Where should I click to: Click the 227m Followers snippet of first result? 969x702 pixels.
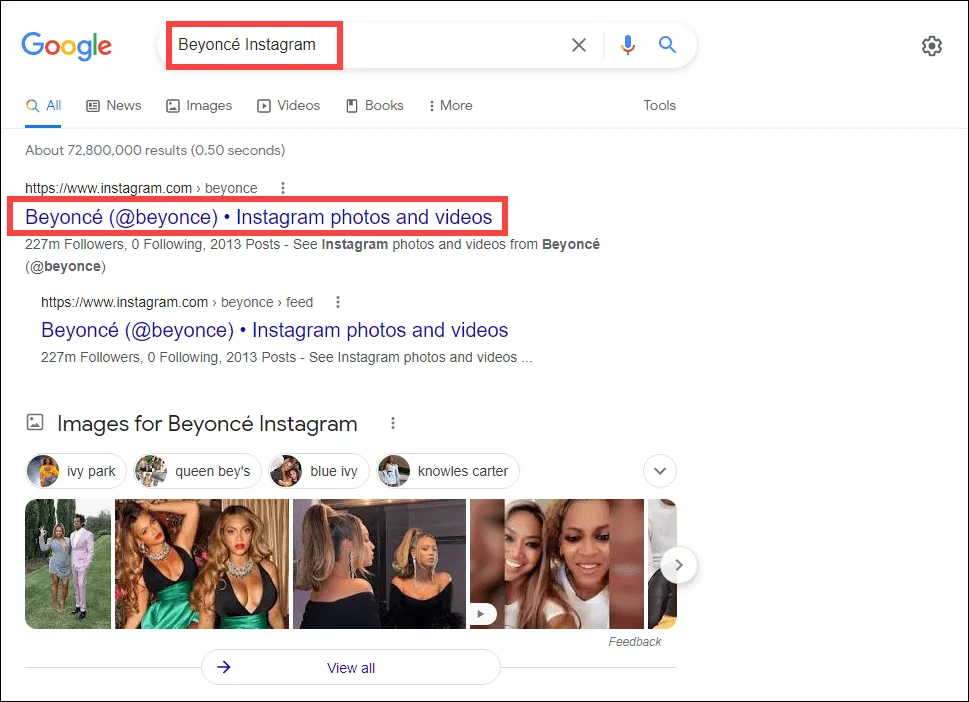pos(312,255)
